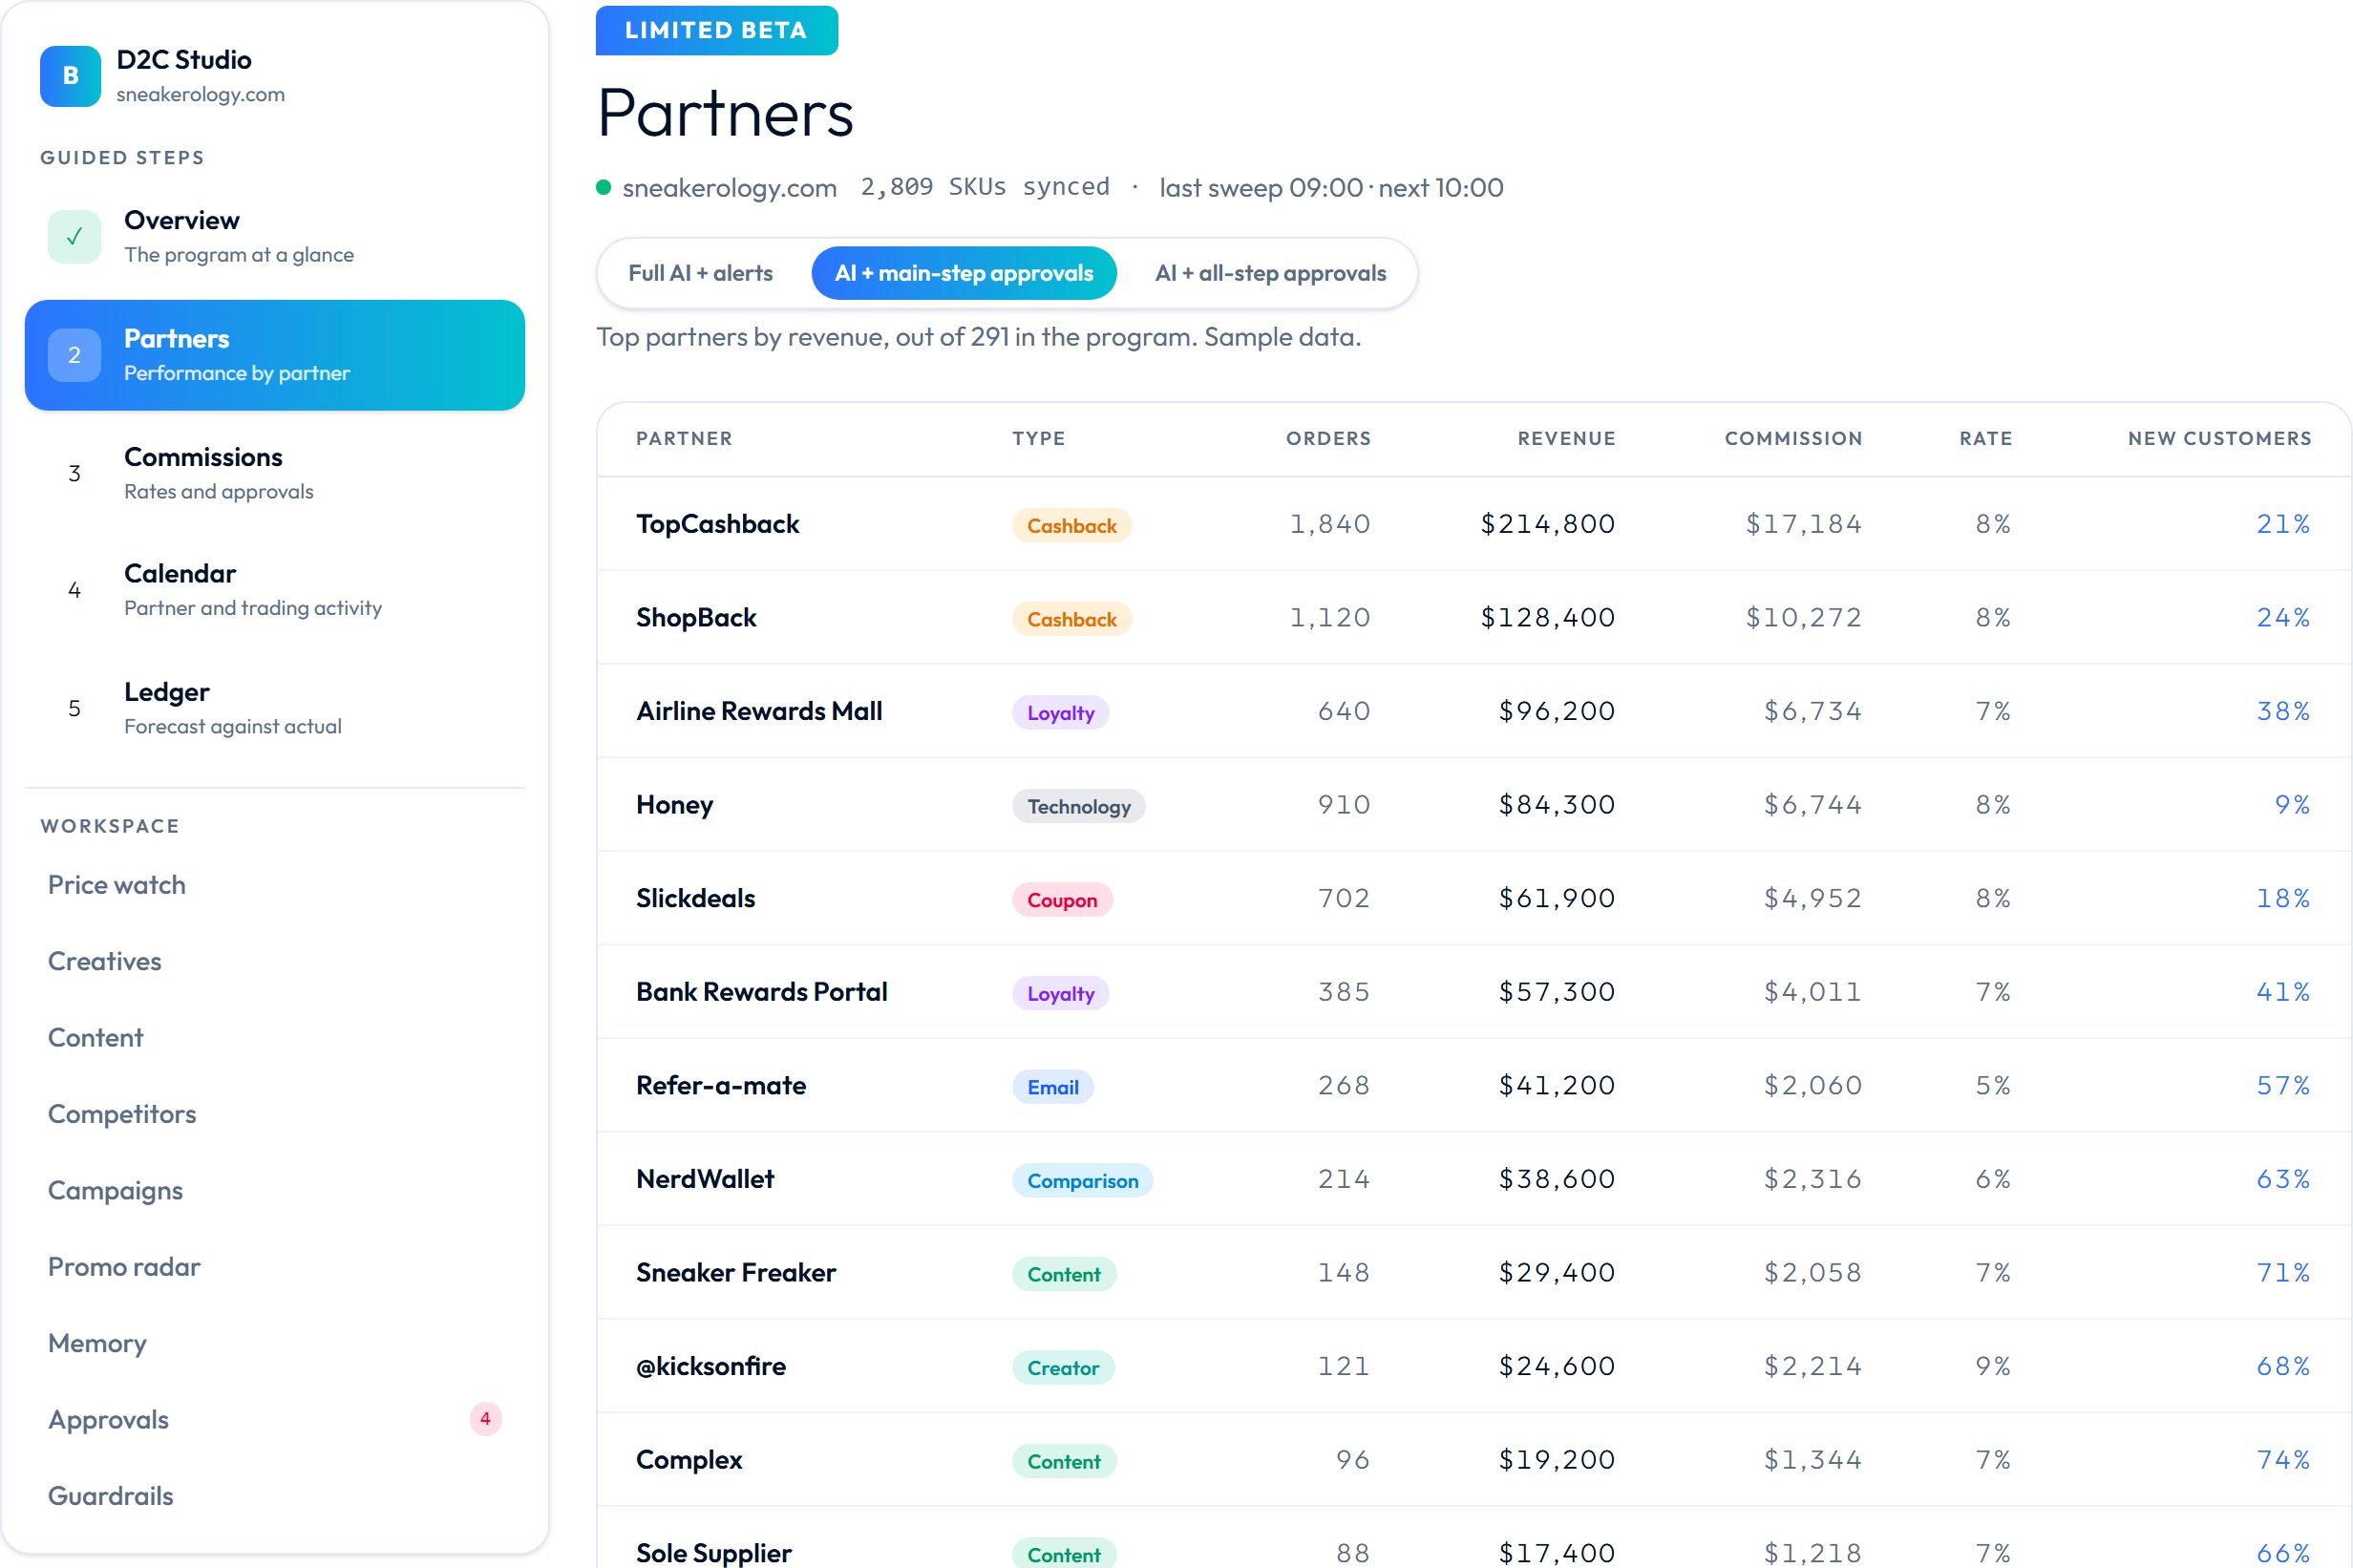Open the Guardrails workspace page
The image size is (2353, 1568).
click(x=275, y=1496)
